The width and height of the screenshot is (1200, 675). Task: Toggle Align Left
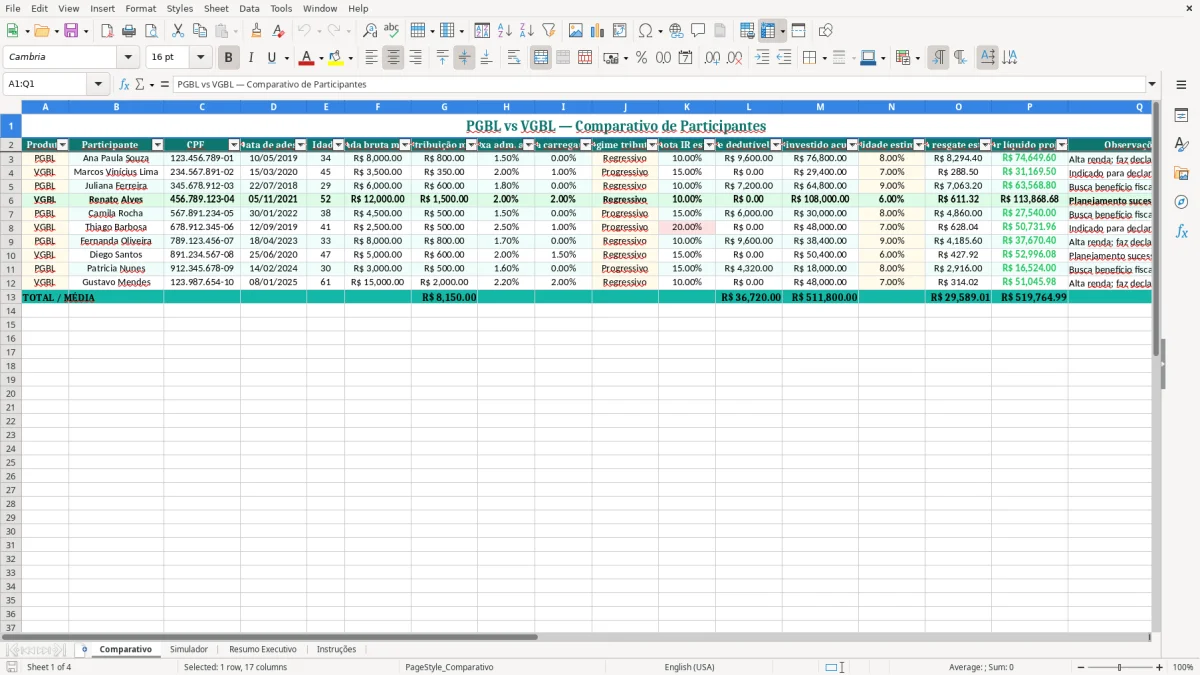pyautogui.click(x=371, y=58)
